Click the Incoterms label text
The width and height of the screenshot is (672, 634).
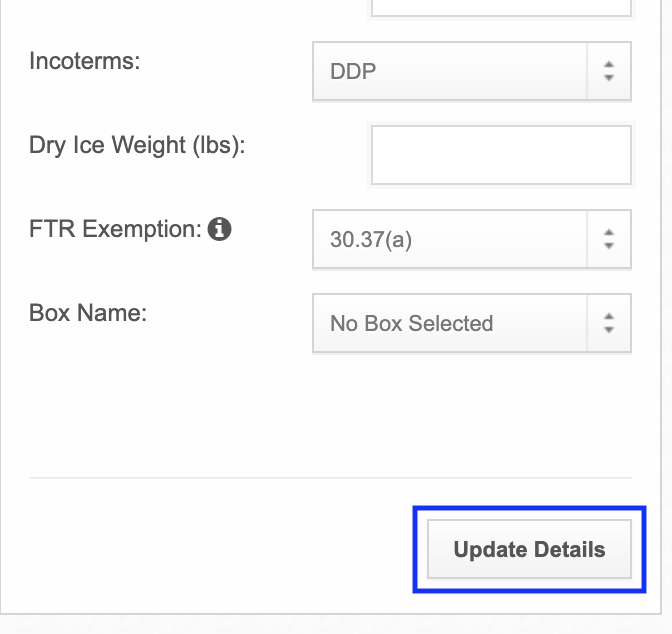tap(84, 61)
